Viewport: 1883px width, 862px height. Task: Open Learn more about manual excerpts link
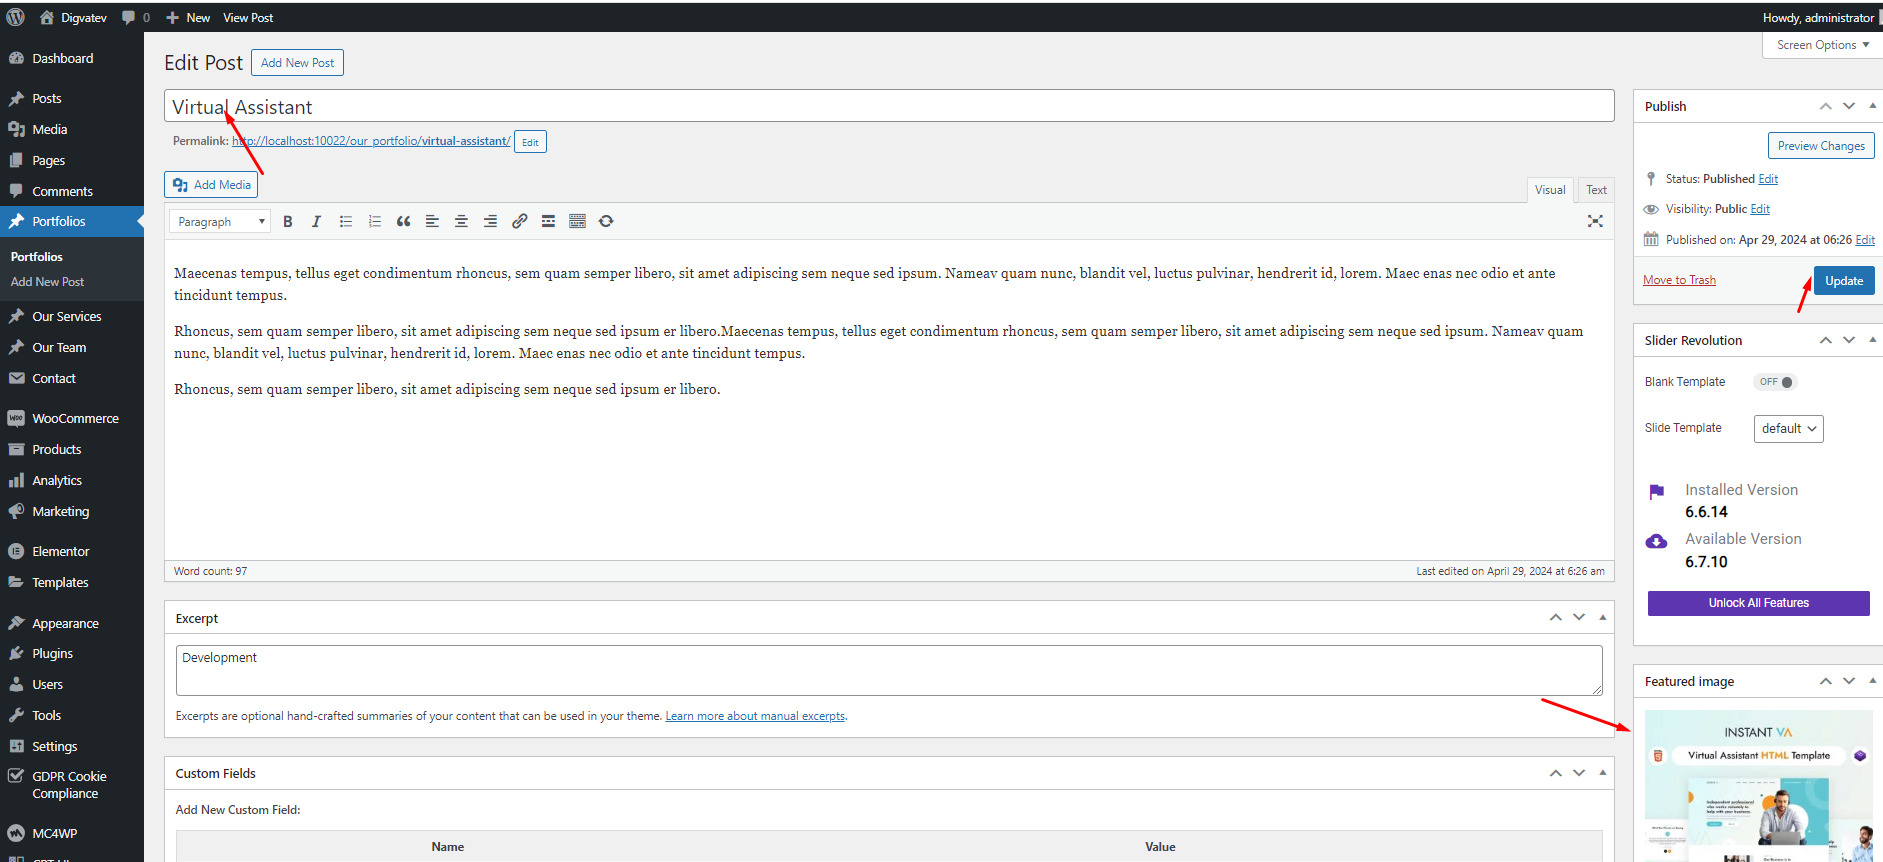[x=755, y=716]
